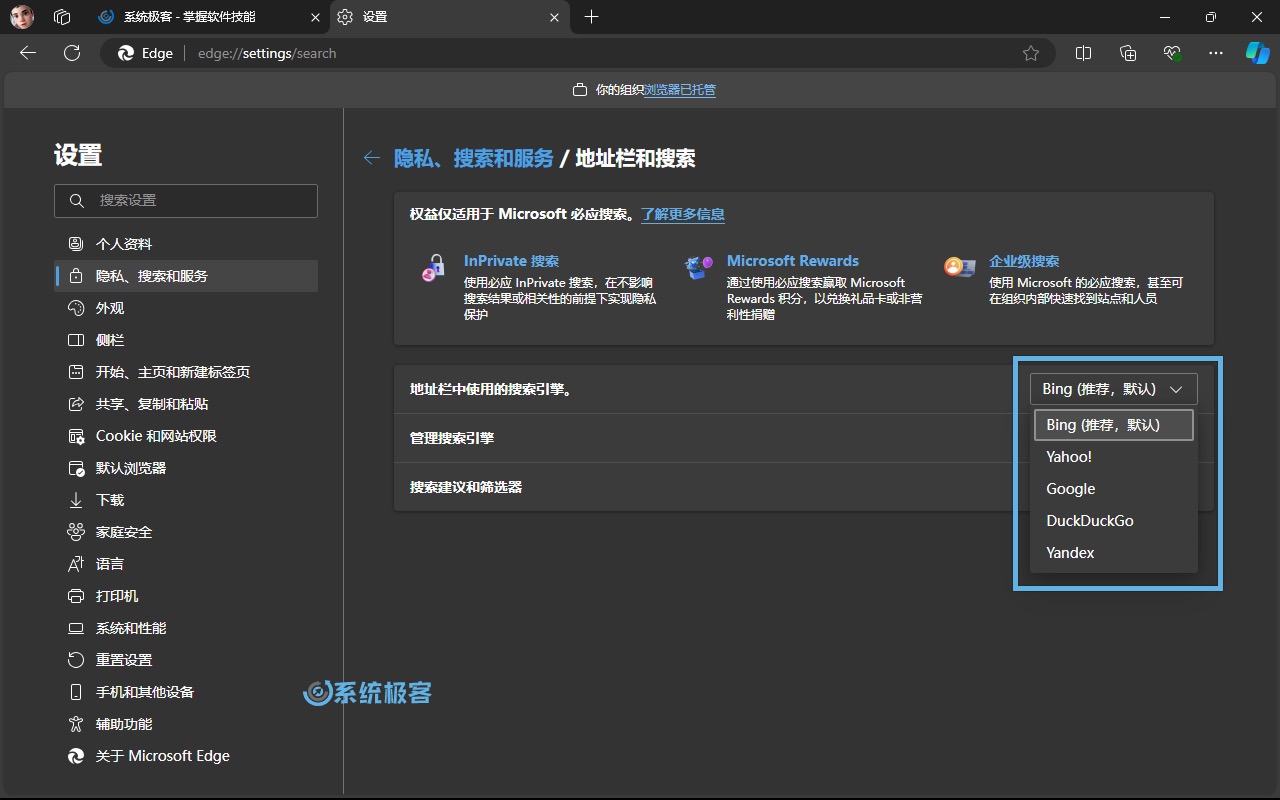Open the 企业级搜索 link
Image resolution: width=1280 pixels, height=800 pixels.
click(1024, 261)
